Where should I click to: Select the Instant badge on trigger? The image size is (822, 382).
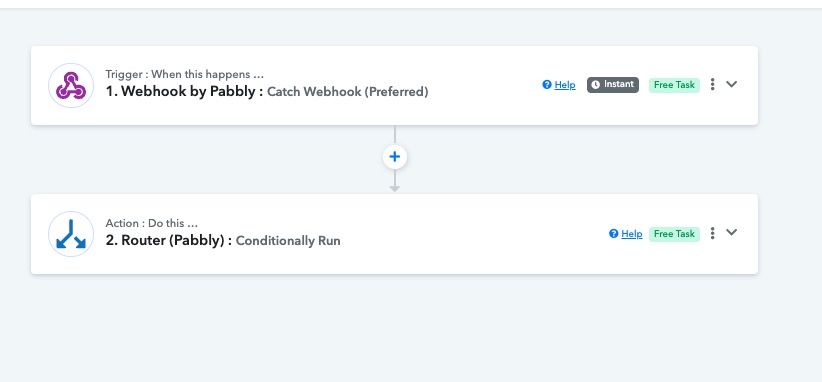click(613, 84)
